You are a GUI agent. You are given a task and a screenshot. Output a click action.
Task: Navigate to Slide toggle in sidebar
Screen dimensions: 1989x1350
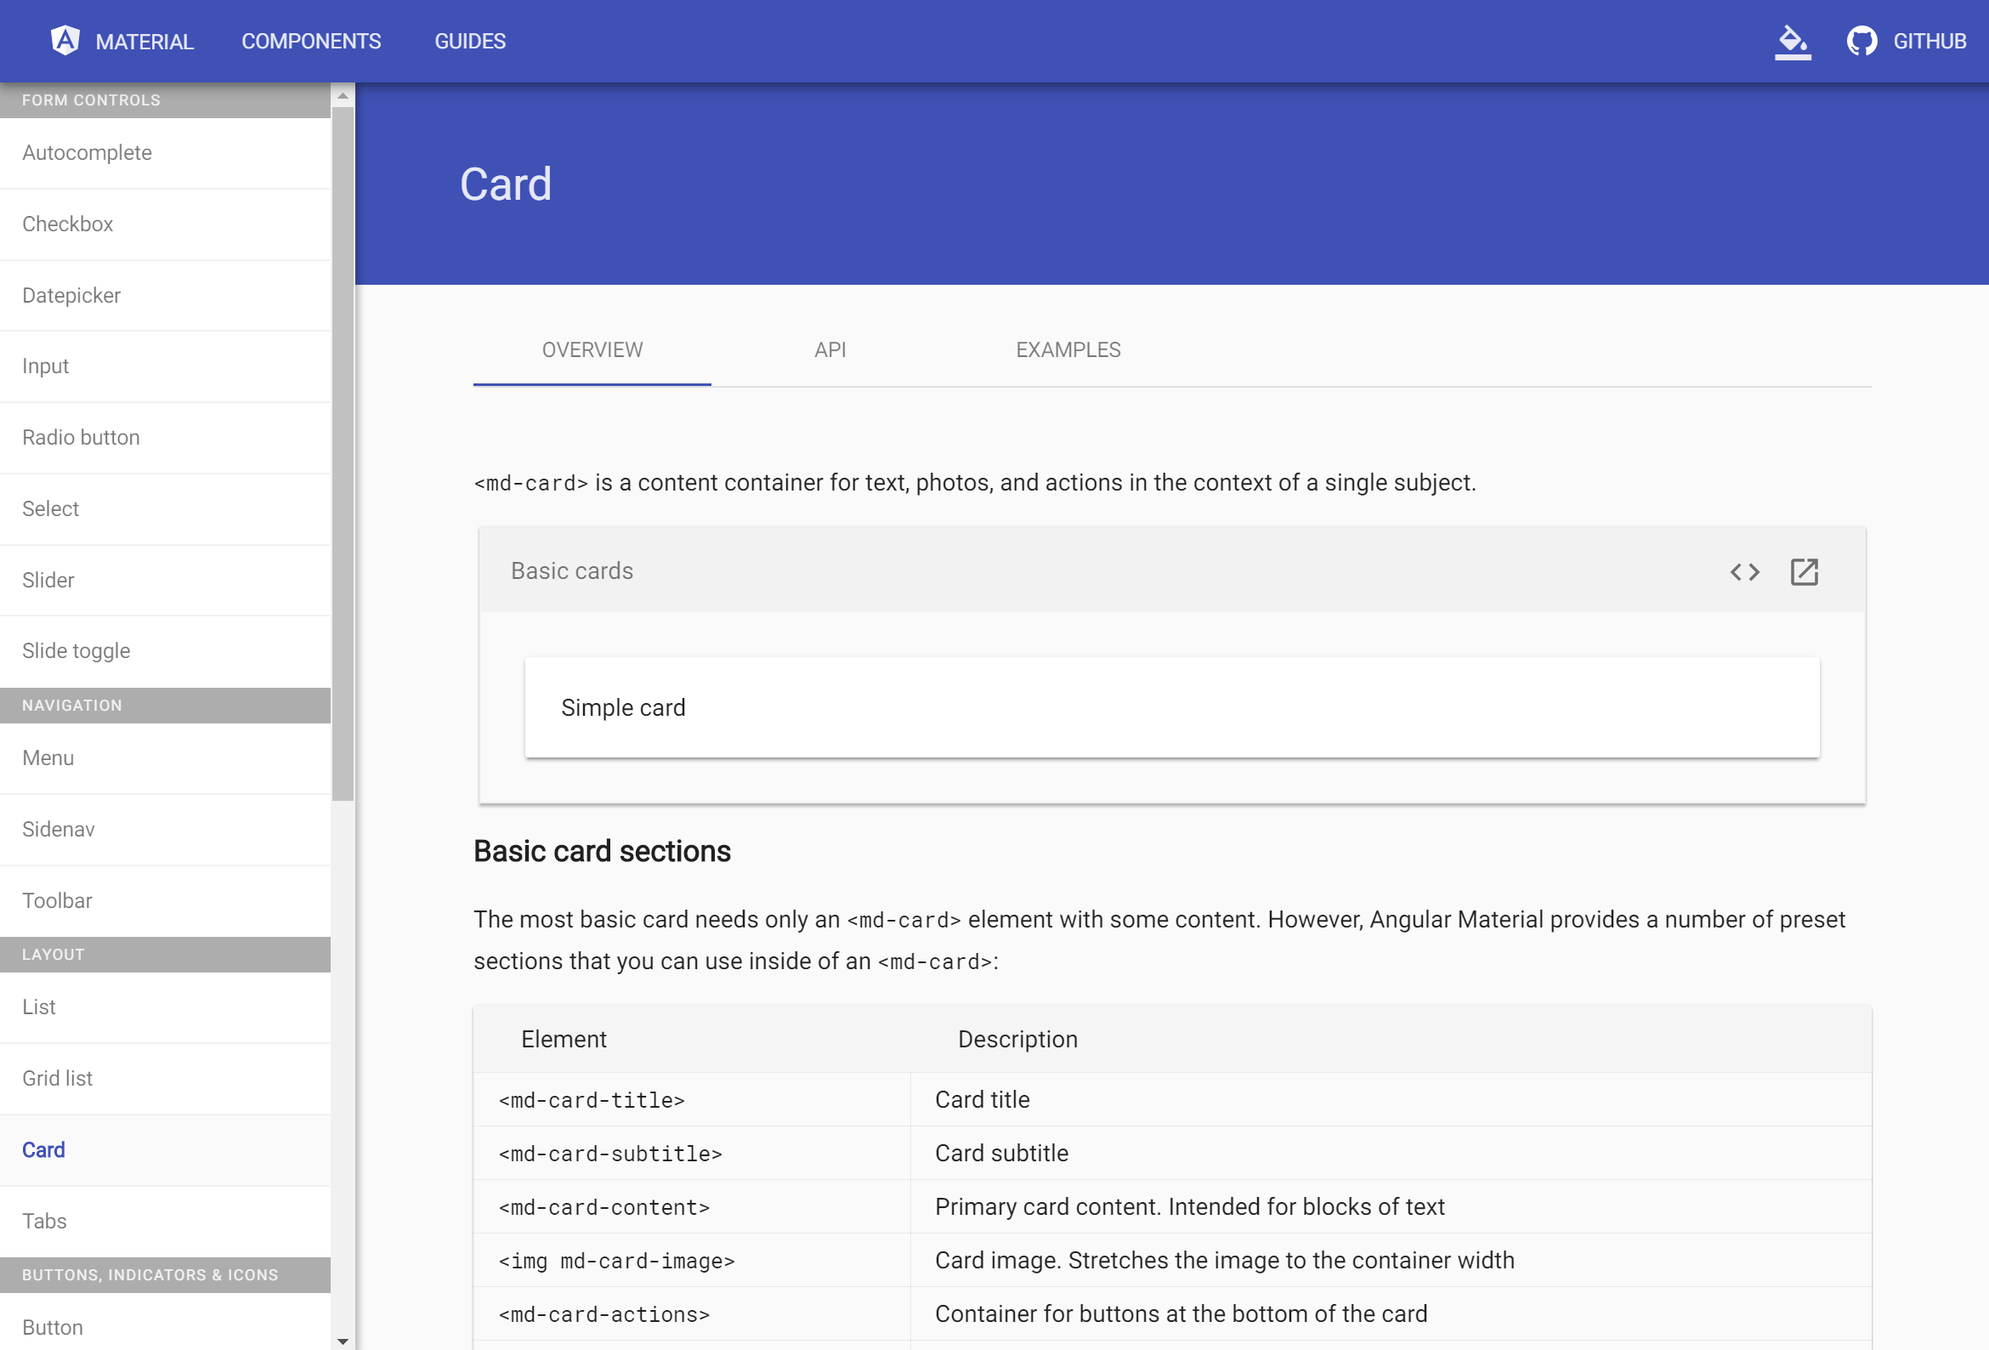tap(76, 651)
